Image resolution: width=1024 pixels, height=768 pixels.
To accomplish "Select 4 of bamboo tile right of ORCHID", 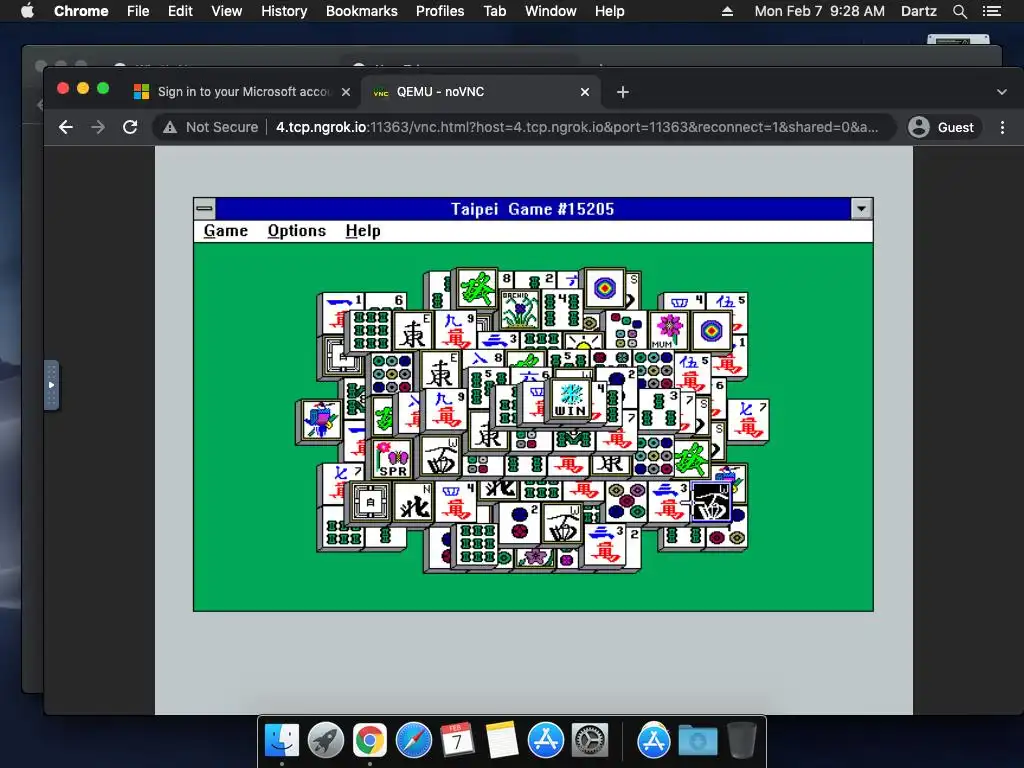I will 562,310.
